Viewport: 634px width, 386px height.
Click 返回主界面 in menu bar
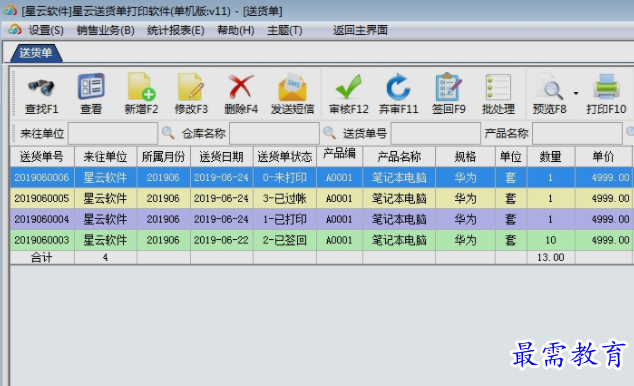tap(360, 30)
